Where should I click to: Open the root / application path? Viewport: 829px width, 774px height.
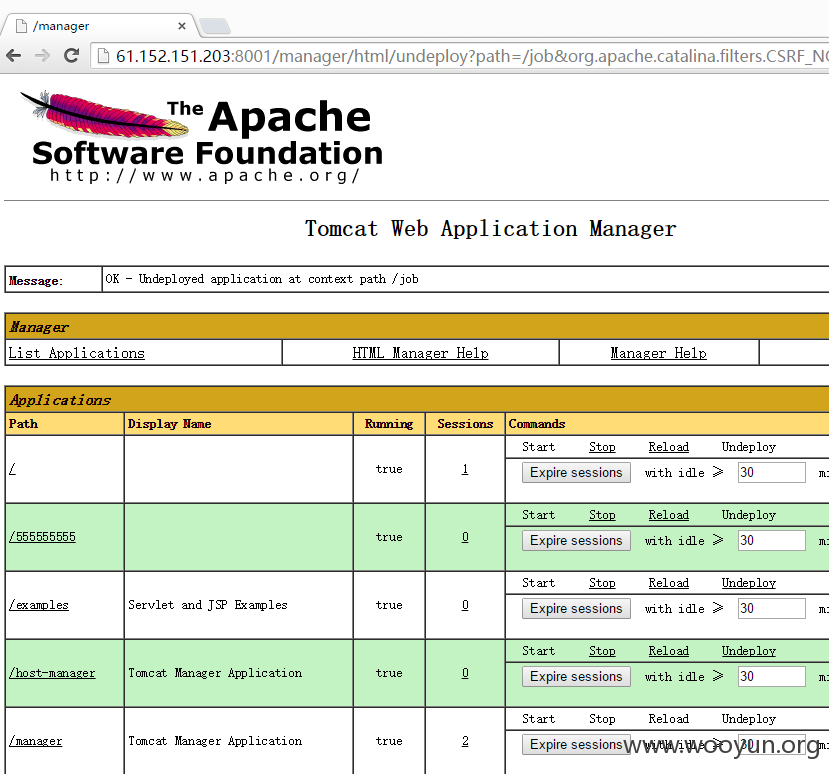[x=12, y=469]
